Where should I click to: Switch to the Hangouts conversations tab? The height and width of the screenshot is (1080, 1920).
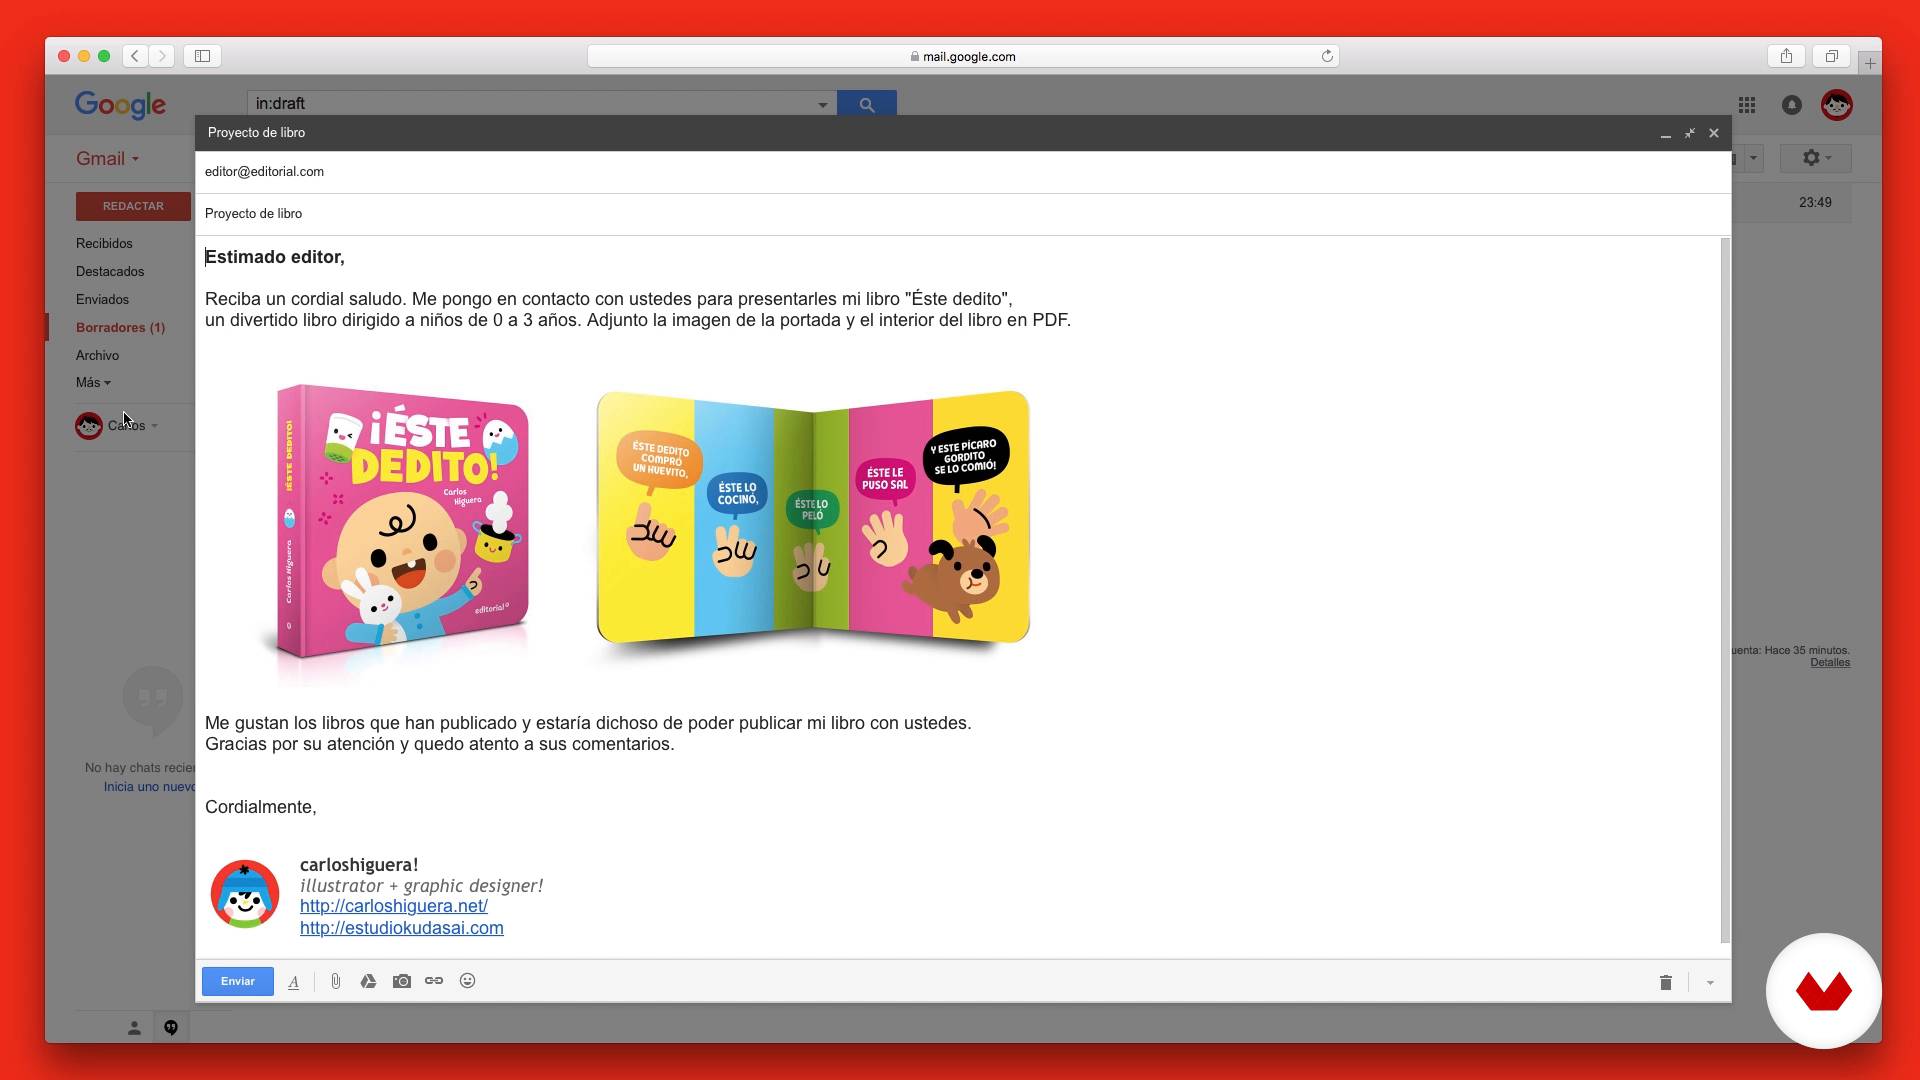pos(171,1028)
